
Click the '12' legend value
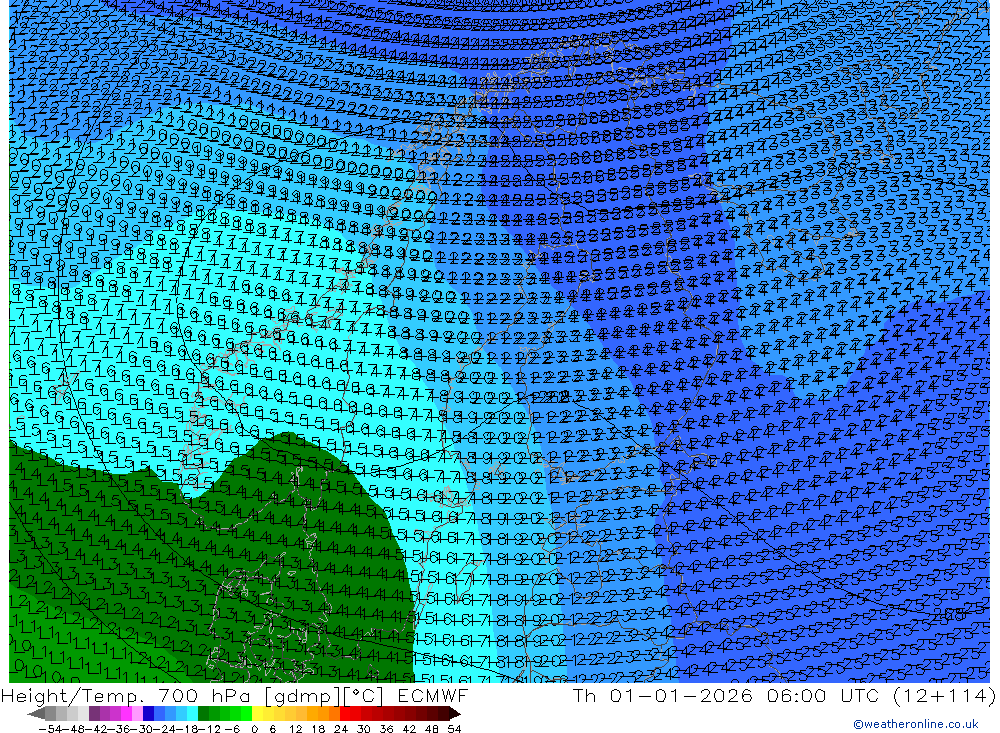[295, 729]
